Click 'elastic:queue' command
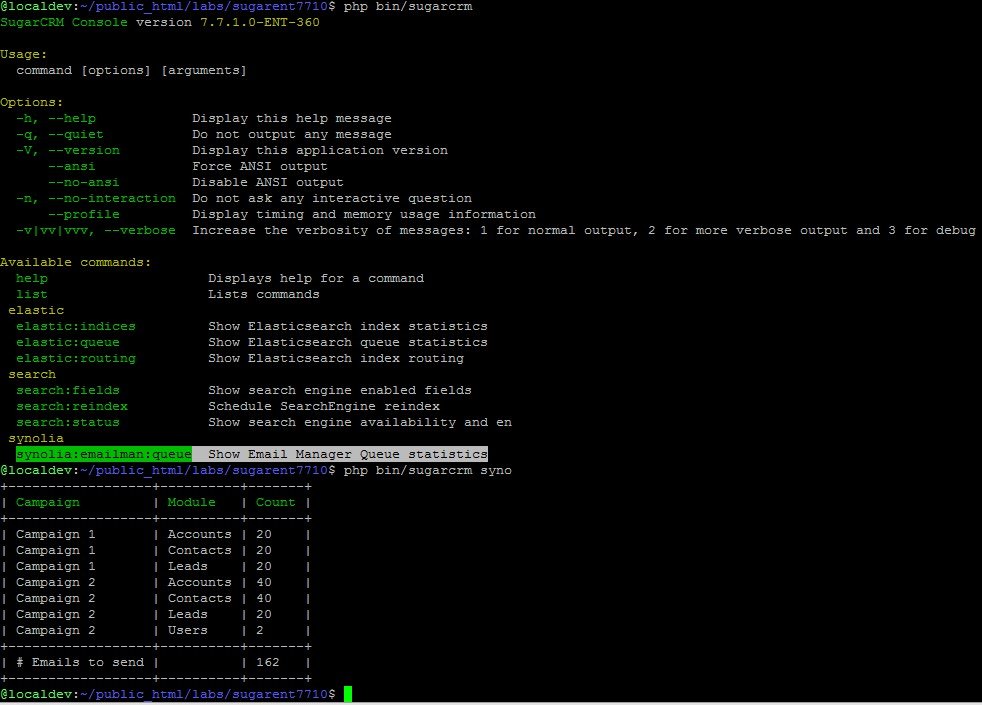Viewport: 982px width, 705px height. click(x=68, y=342)
